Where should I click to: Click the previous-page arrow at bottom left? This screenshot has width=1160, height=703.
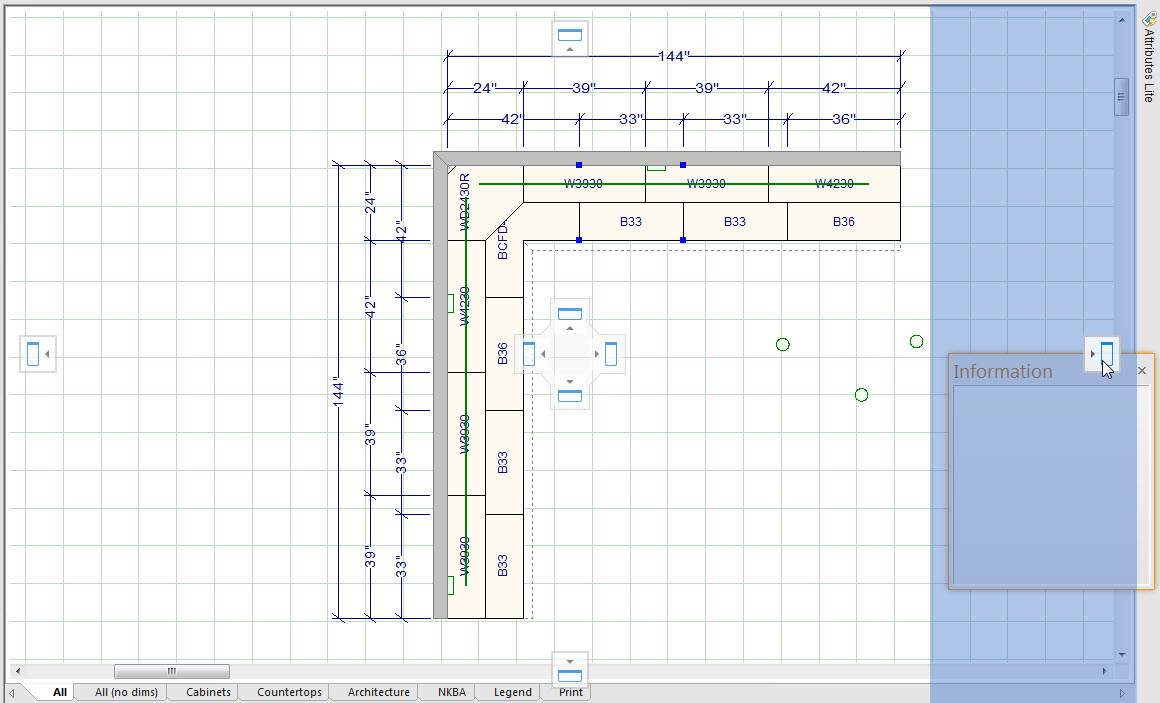(x=10, y=692)
